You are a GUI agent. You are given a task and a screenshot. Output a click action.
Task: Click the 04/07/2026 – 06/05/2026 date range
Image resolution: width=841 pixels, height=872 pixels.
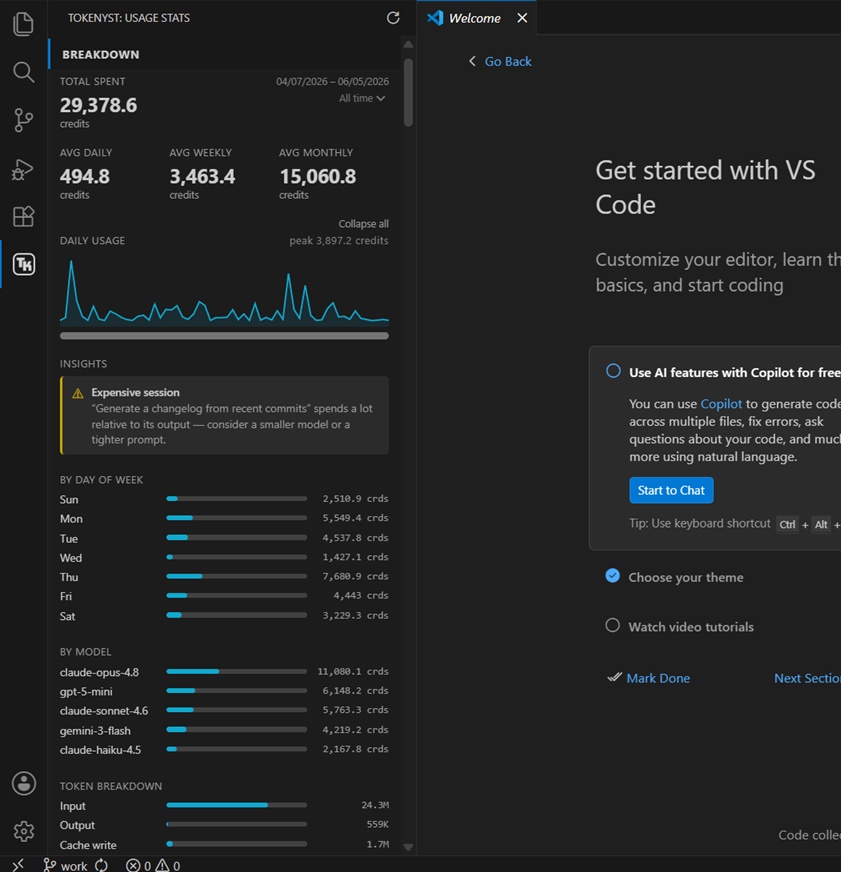point(333,81)
